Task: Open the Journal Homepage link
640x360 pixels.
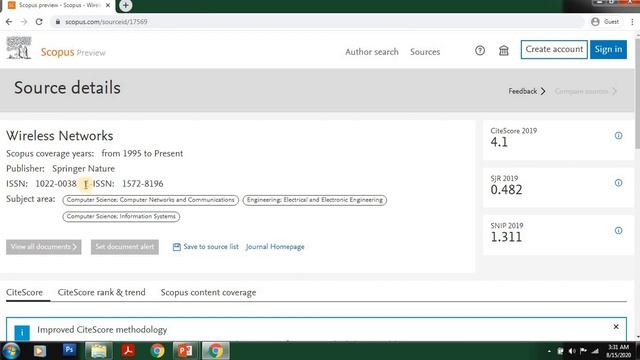Action: tap(275, 247)
